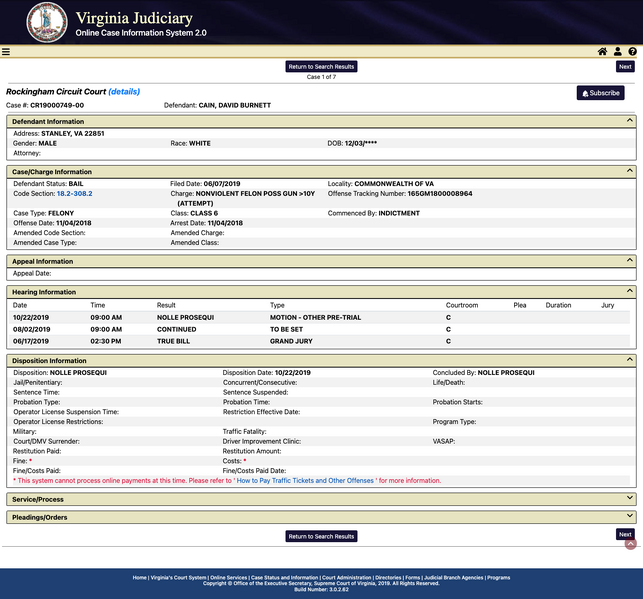Open footer Home link
The image size is (643, 599).
tap(139, 577)
